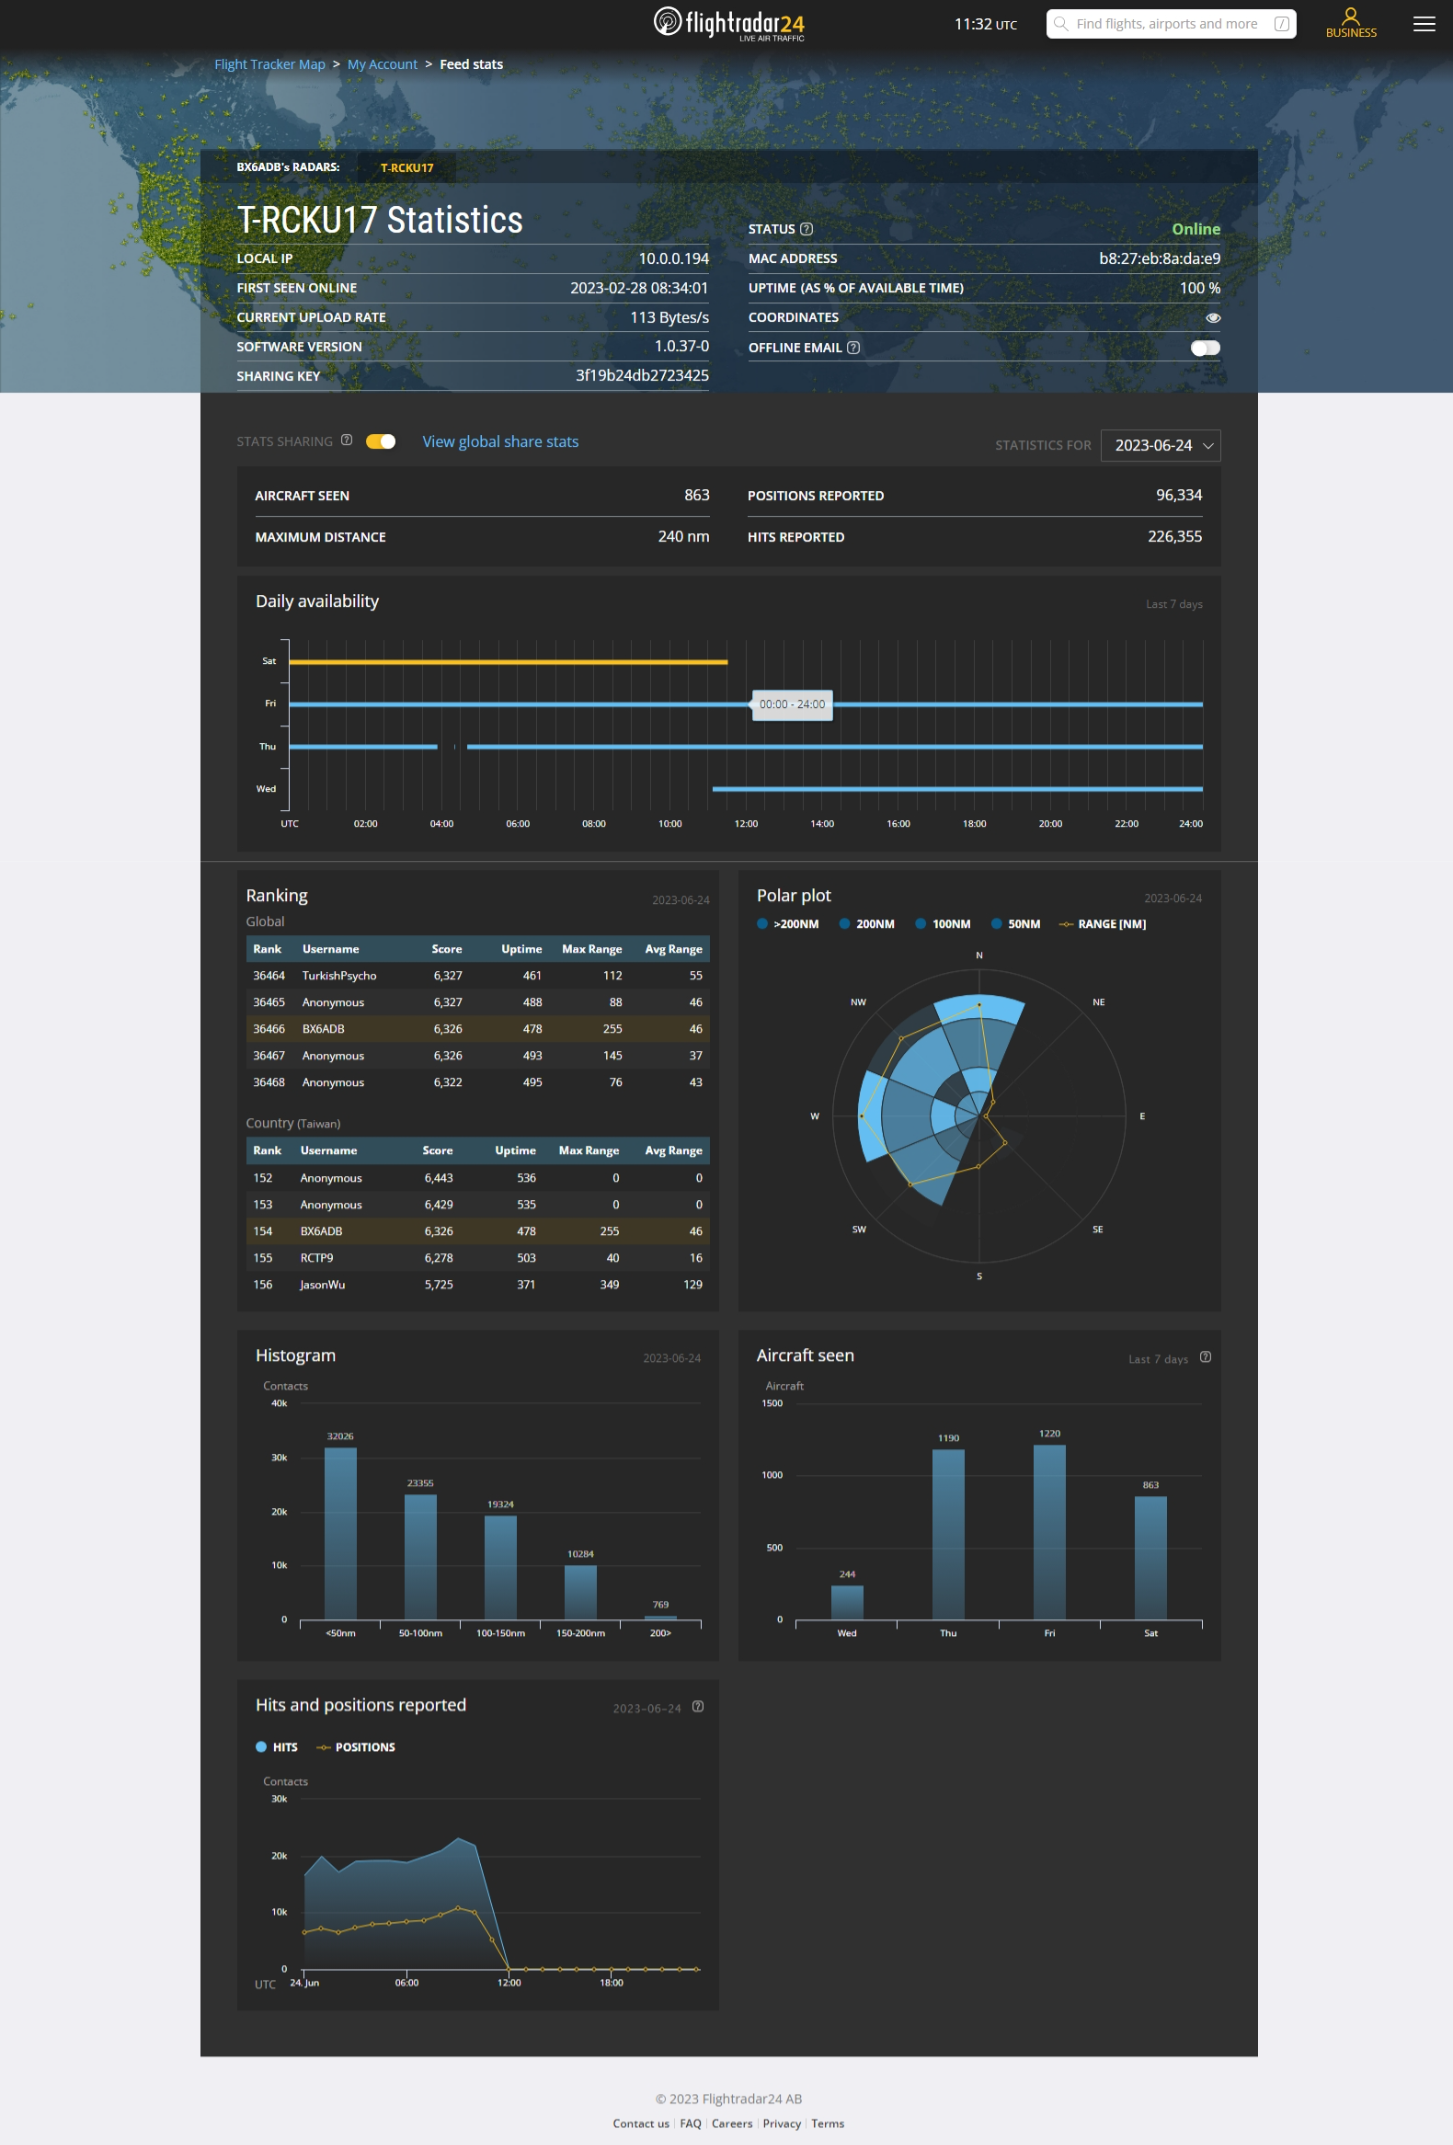This screenshot has height=2145, width=1453.
Task: Click the Aircraft seen help icon
Action: 1205,1357
